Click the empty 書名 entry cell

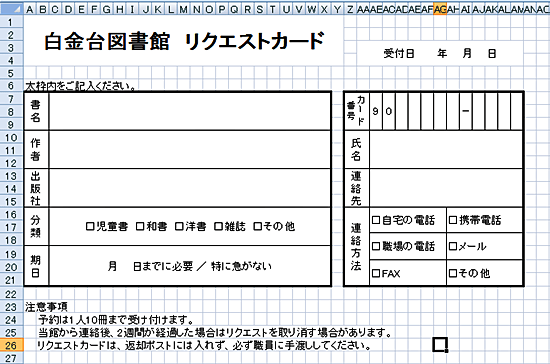[190, 111]
